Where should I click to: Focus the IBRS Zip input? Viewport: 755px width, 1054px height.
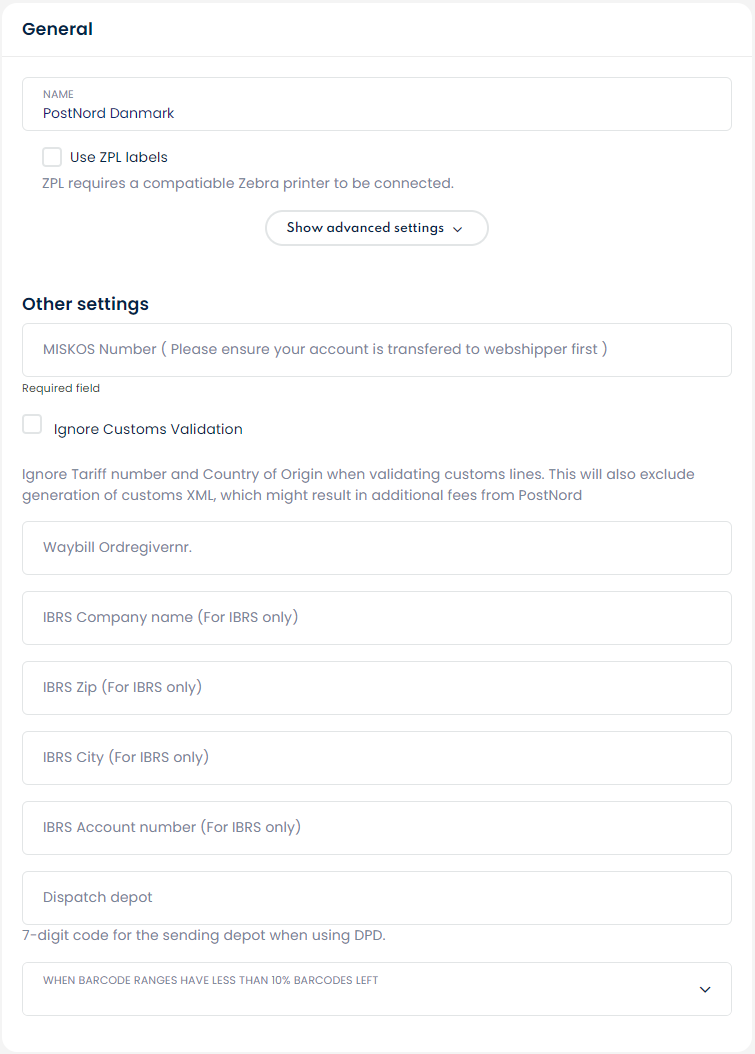tap(376, 688)
